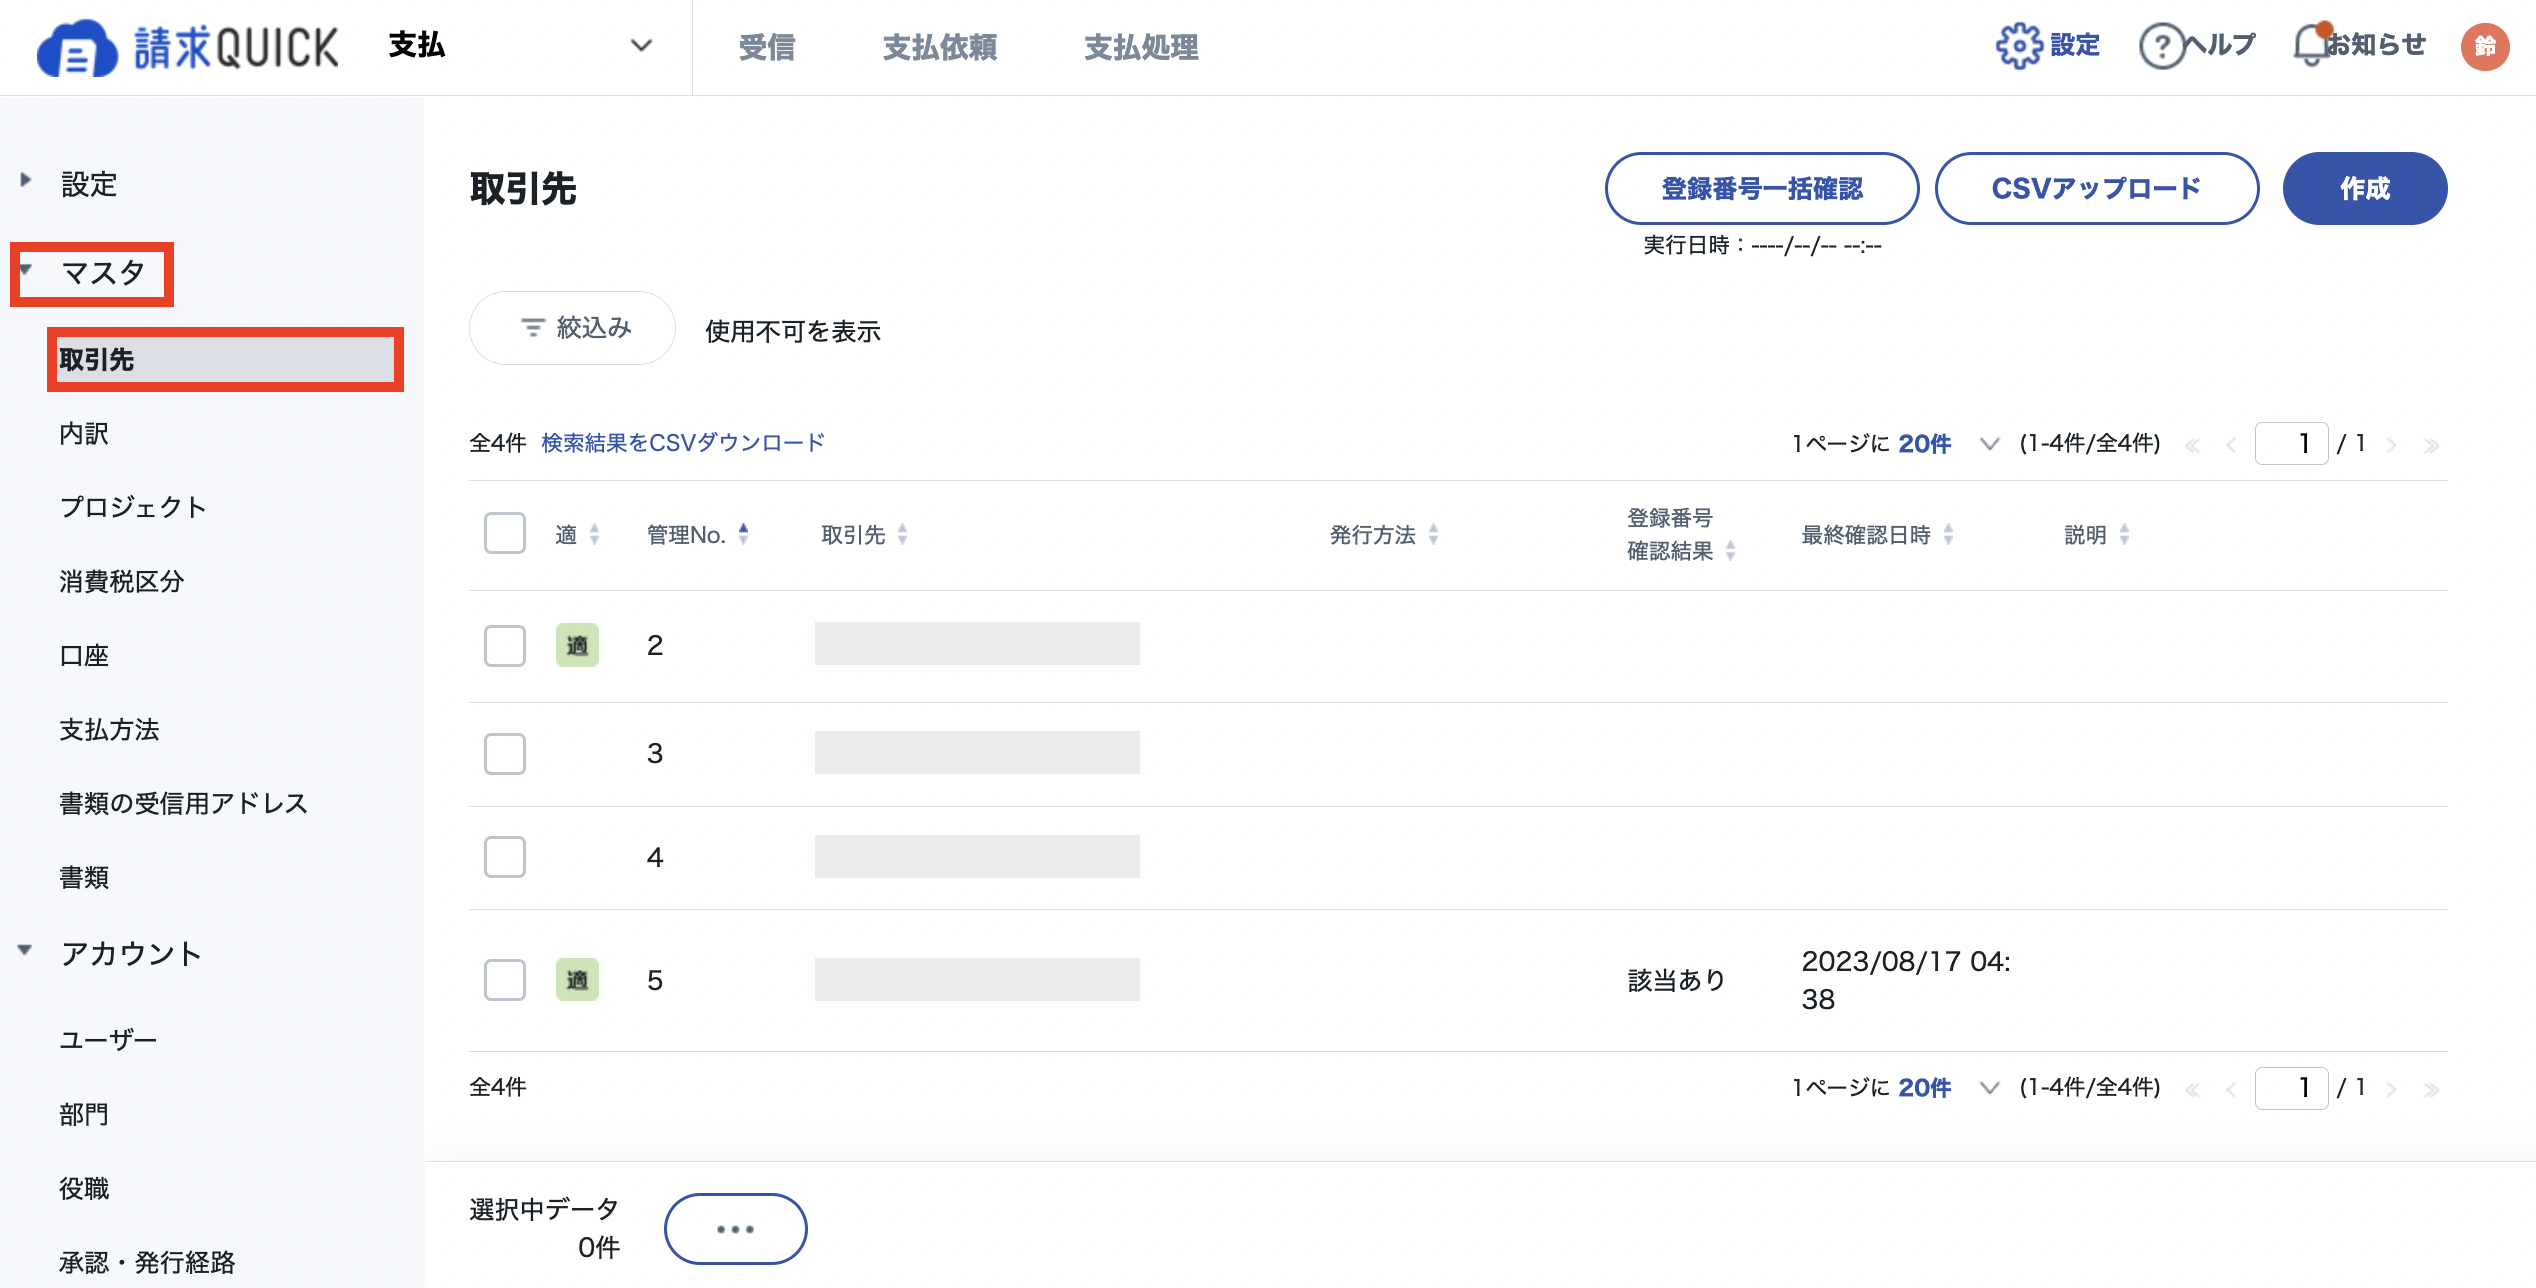Image resolution: width=2536 pixels, height=1288 pixels.
Task: Sort by 発行方法 column arrows
Action: pyautogui.click(x=1433, y=534)
